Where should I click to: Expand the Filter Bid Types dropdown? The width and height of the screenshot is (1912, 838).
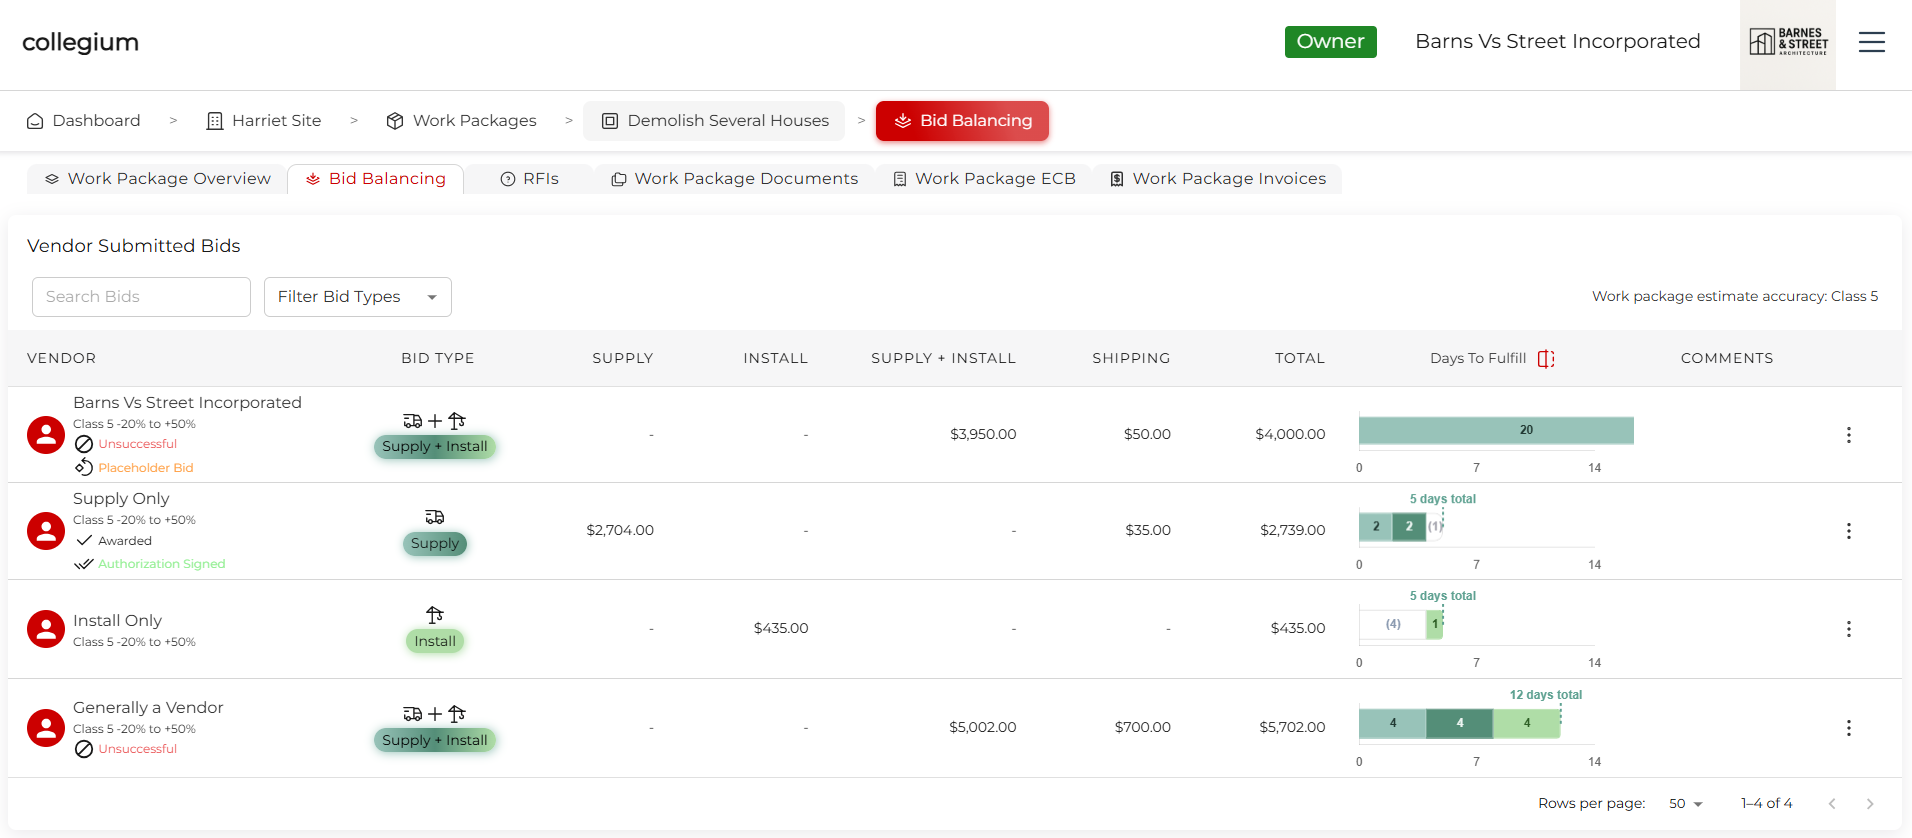(x=358, y=297)
